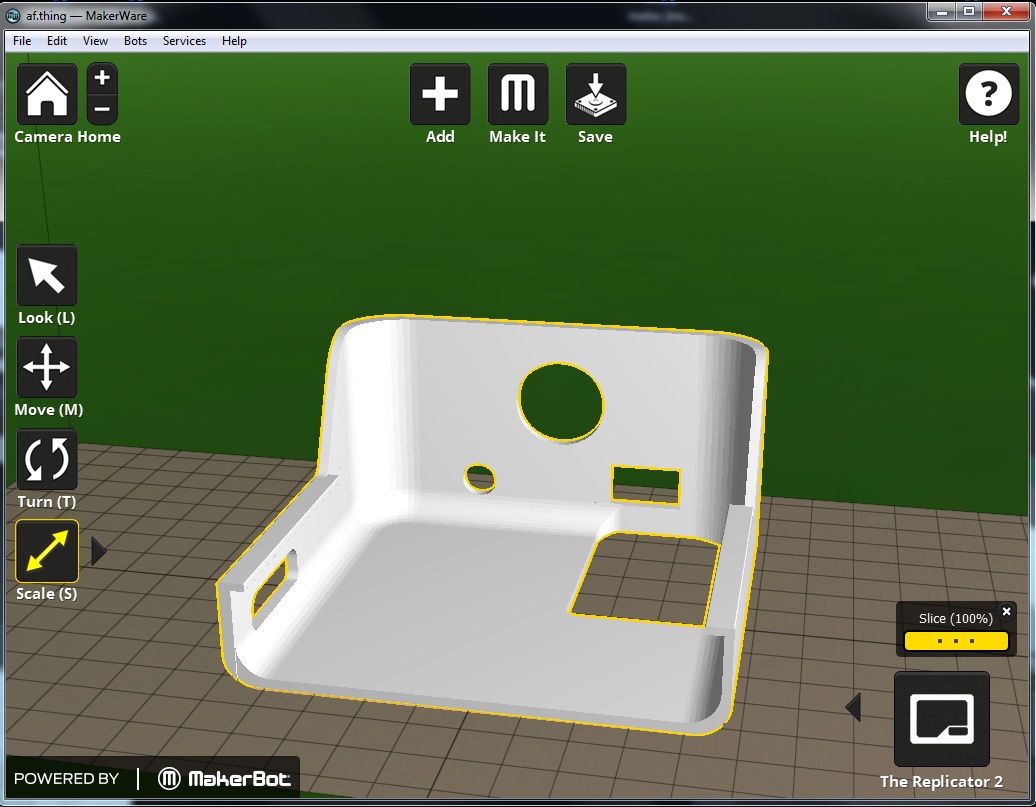This screenshot has width=1036, height=807.
Task: Open the Help menu
Action: (234, 41)
